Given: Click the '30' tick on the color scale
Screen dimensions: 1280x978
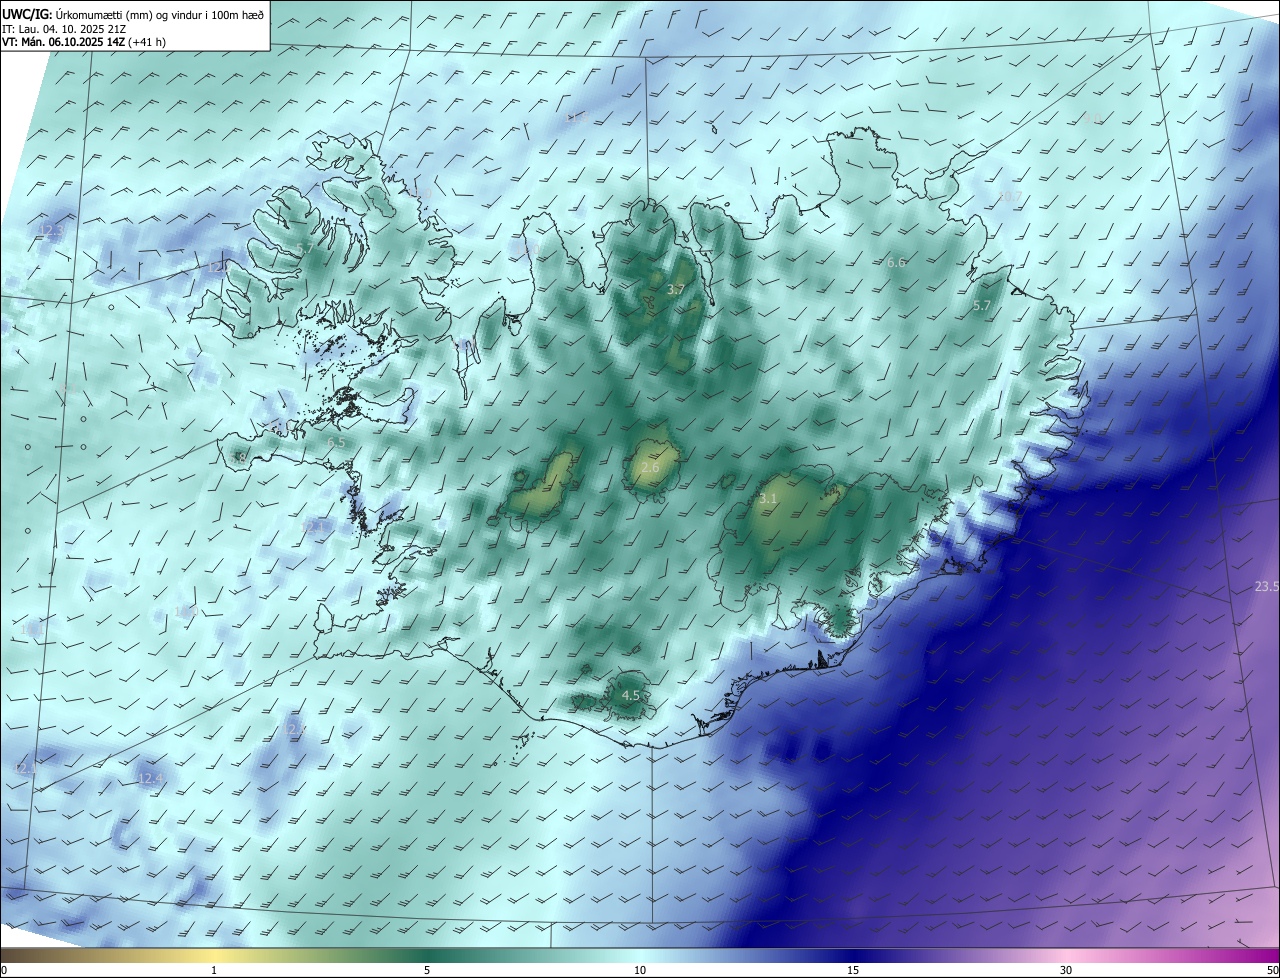Looking at the screenshot, I should 1066,970.
